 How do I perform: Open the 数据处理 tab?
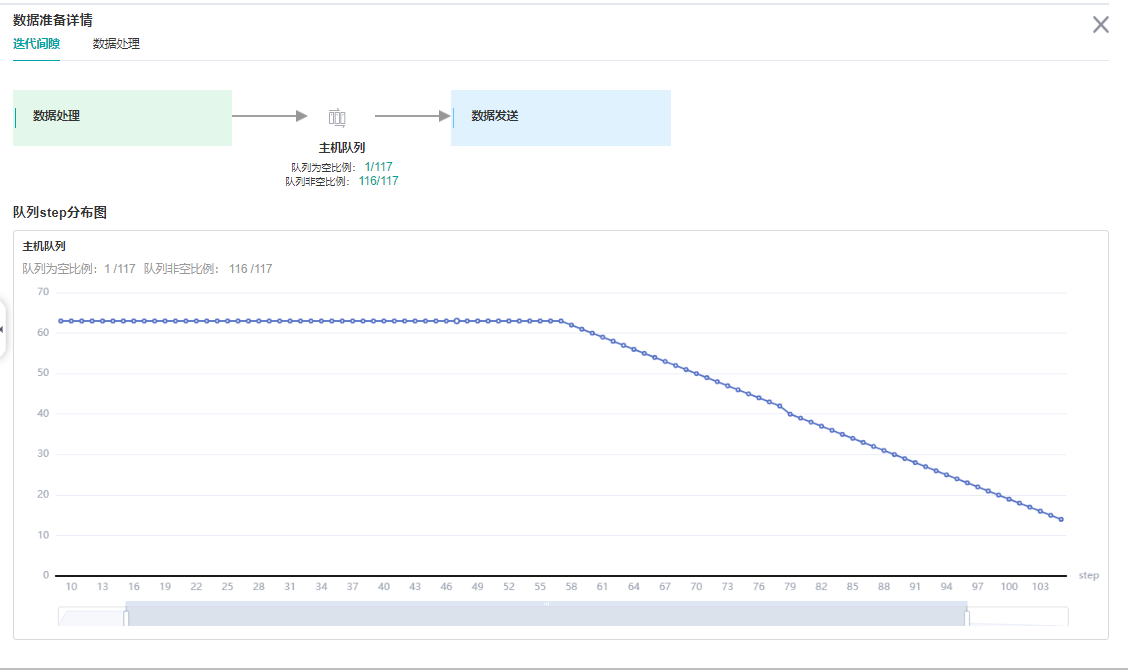click(x=116, y=44)
